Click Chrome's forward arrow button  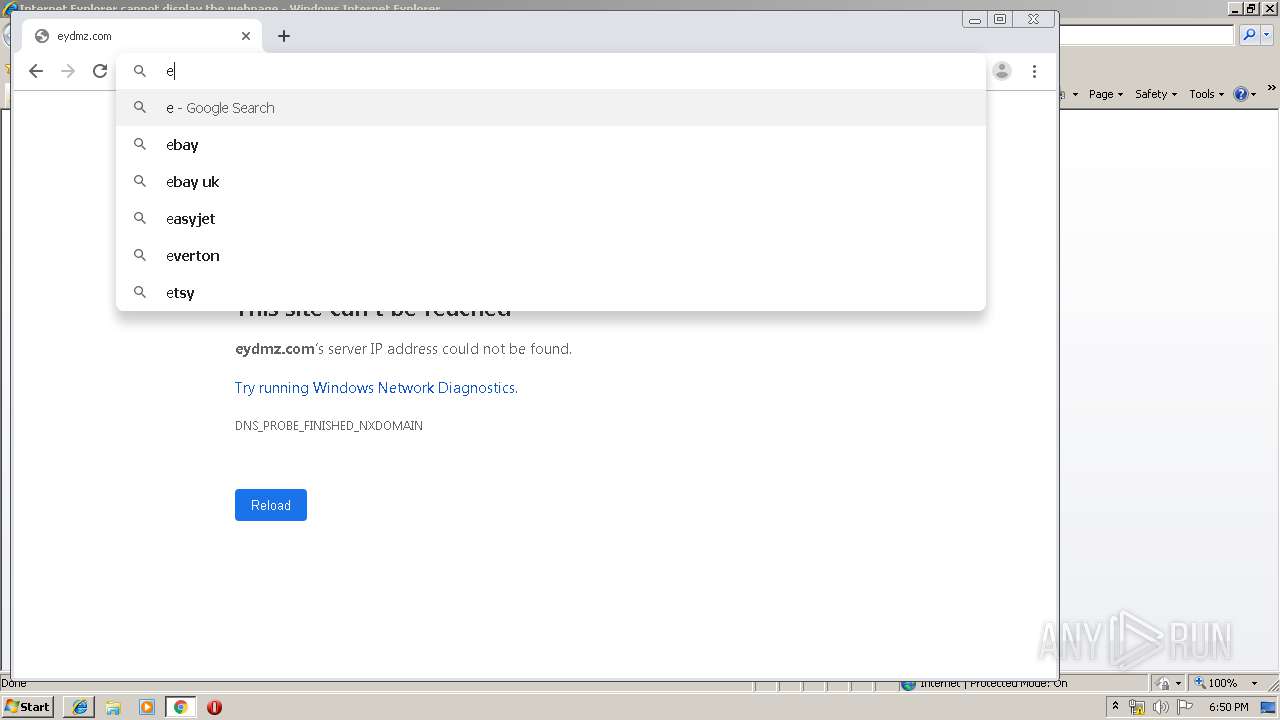tap(68, 71)
